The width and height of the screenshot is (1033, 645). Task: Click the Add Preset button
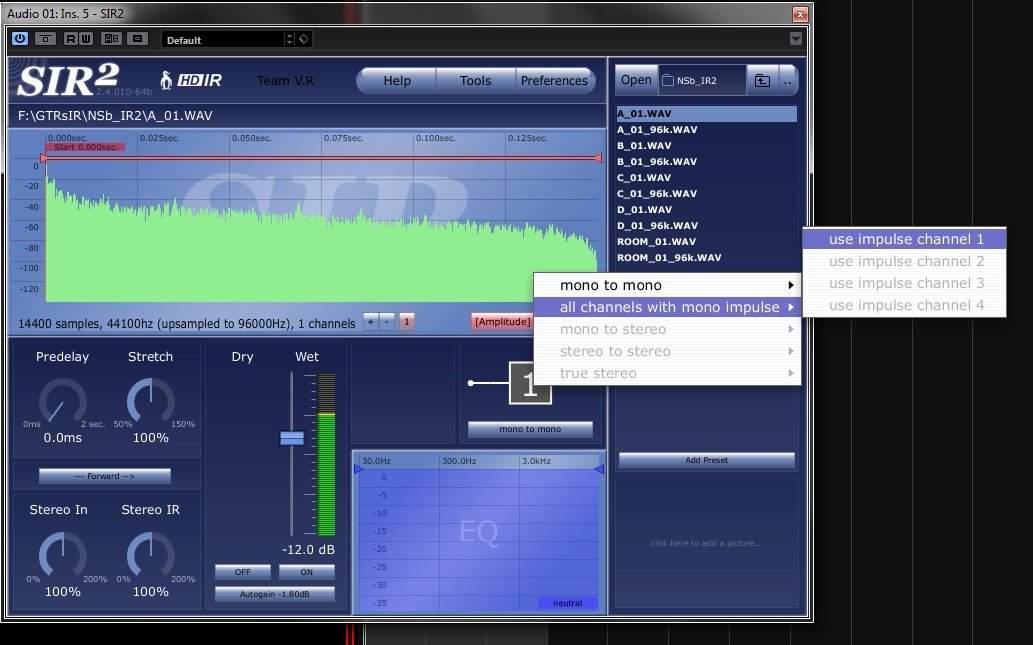(x=706, y=460)
